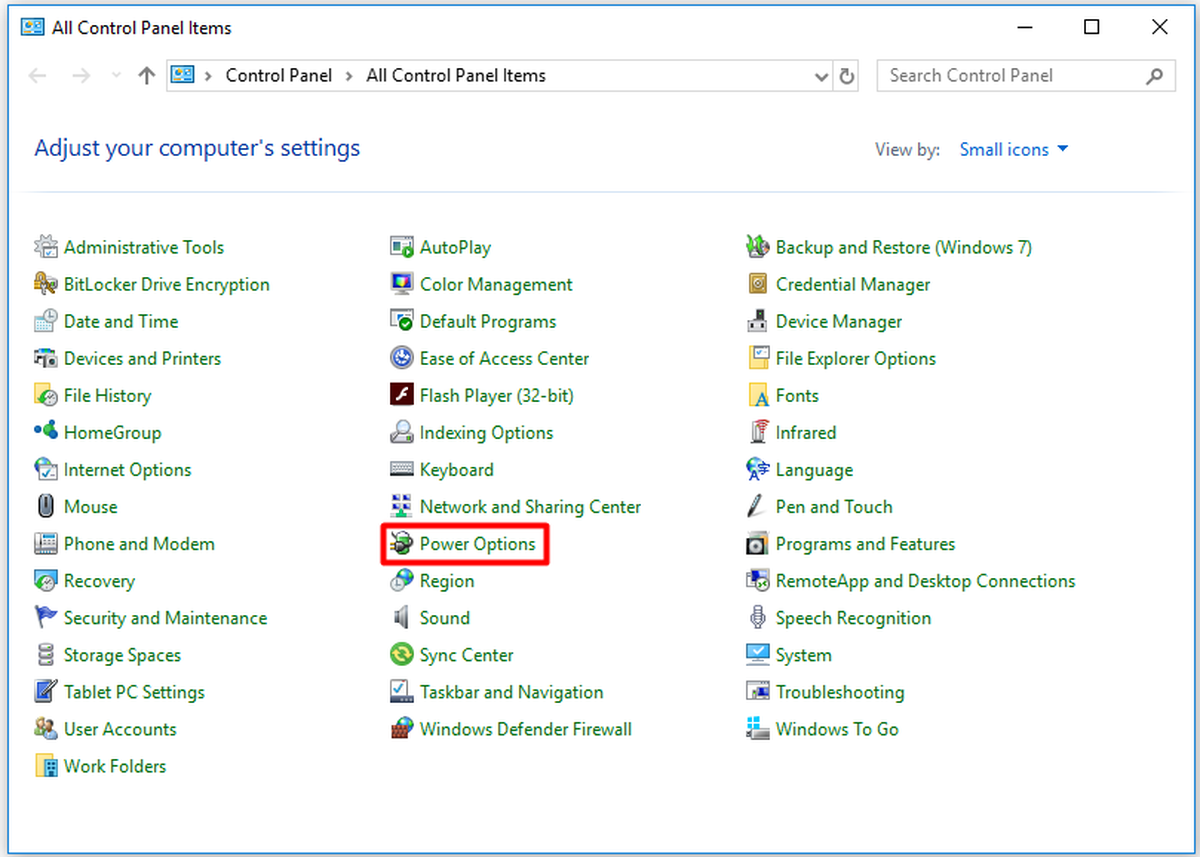Expand chevron before Control Panel breadcrumb
Image resolution: width=1200 pixels, height=857 pixels.
click(x=209, y=76)
